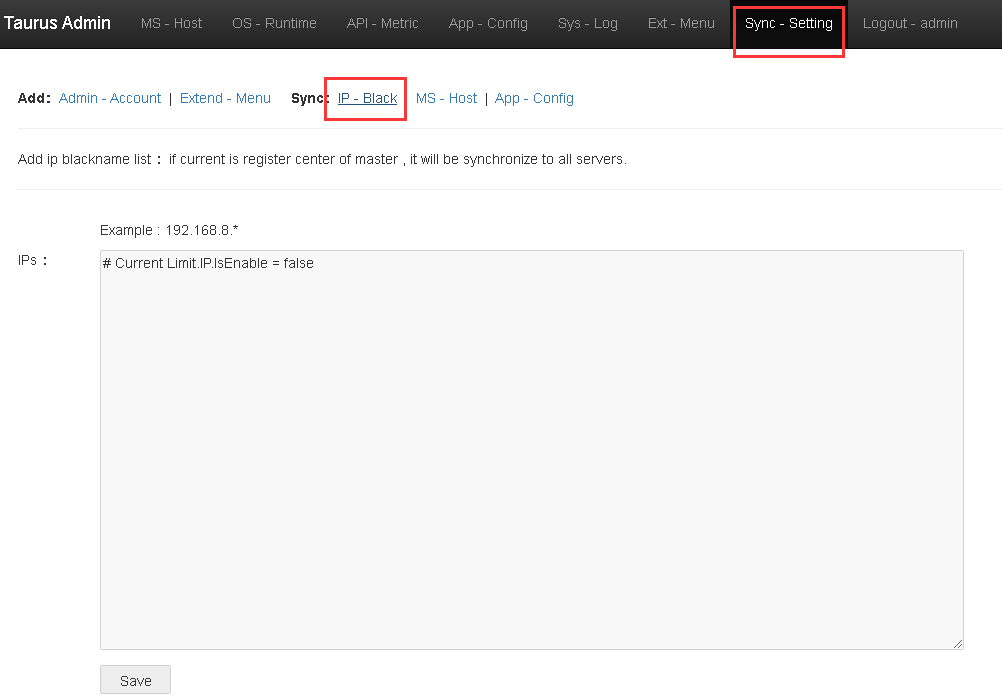Open the Admin - Account add page

(109, 98)
